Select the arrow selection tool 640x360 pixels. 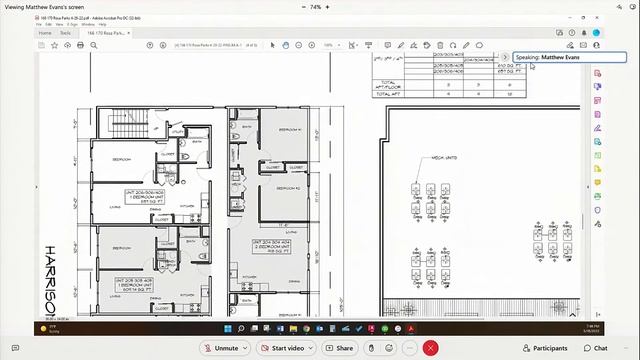pos(273,45)
